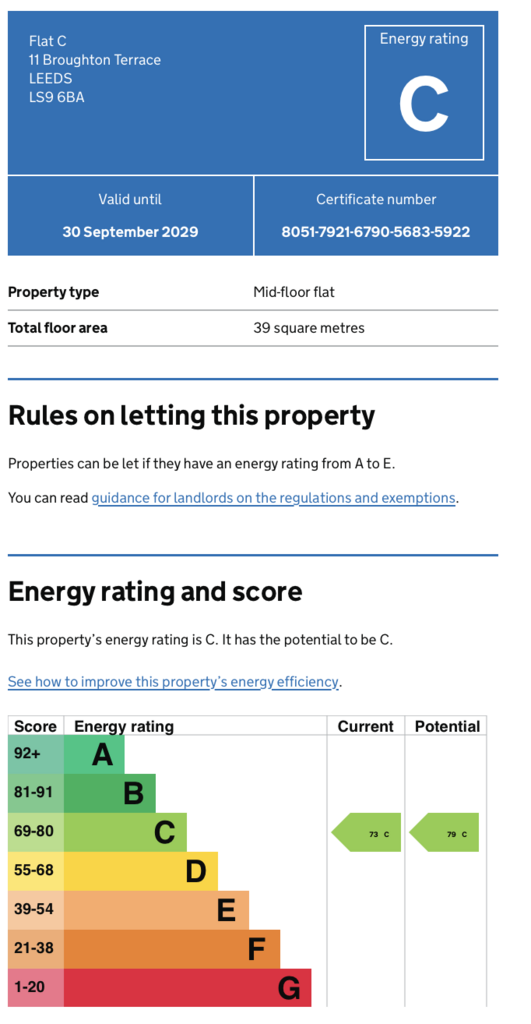Viewport: 531px width, 1024px height.
Task: Click the Mid-floor flat property type value
Action: coord(294,292)
